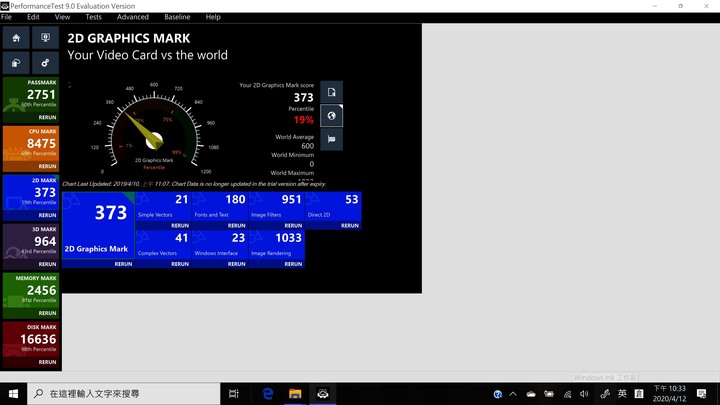
Task: Select the Image Rendering score 1033
Action: [288, 238]
